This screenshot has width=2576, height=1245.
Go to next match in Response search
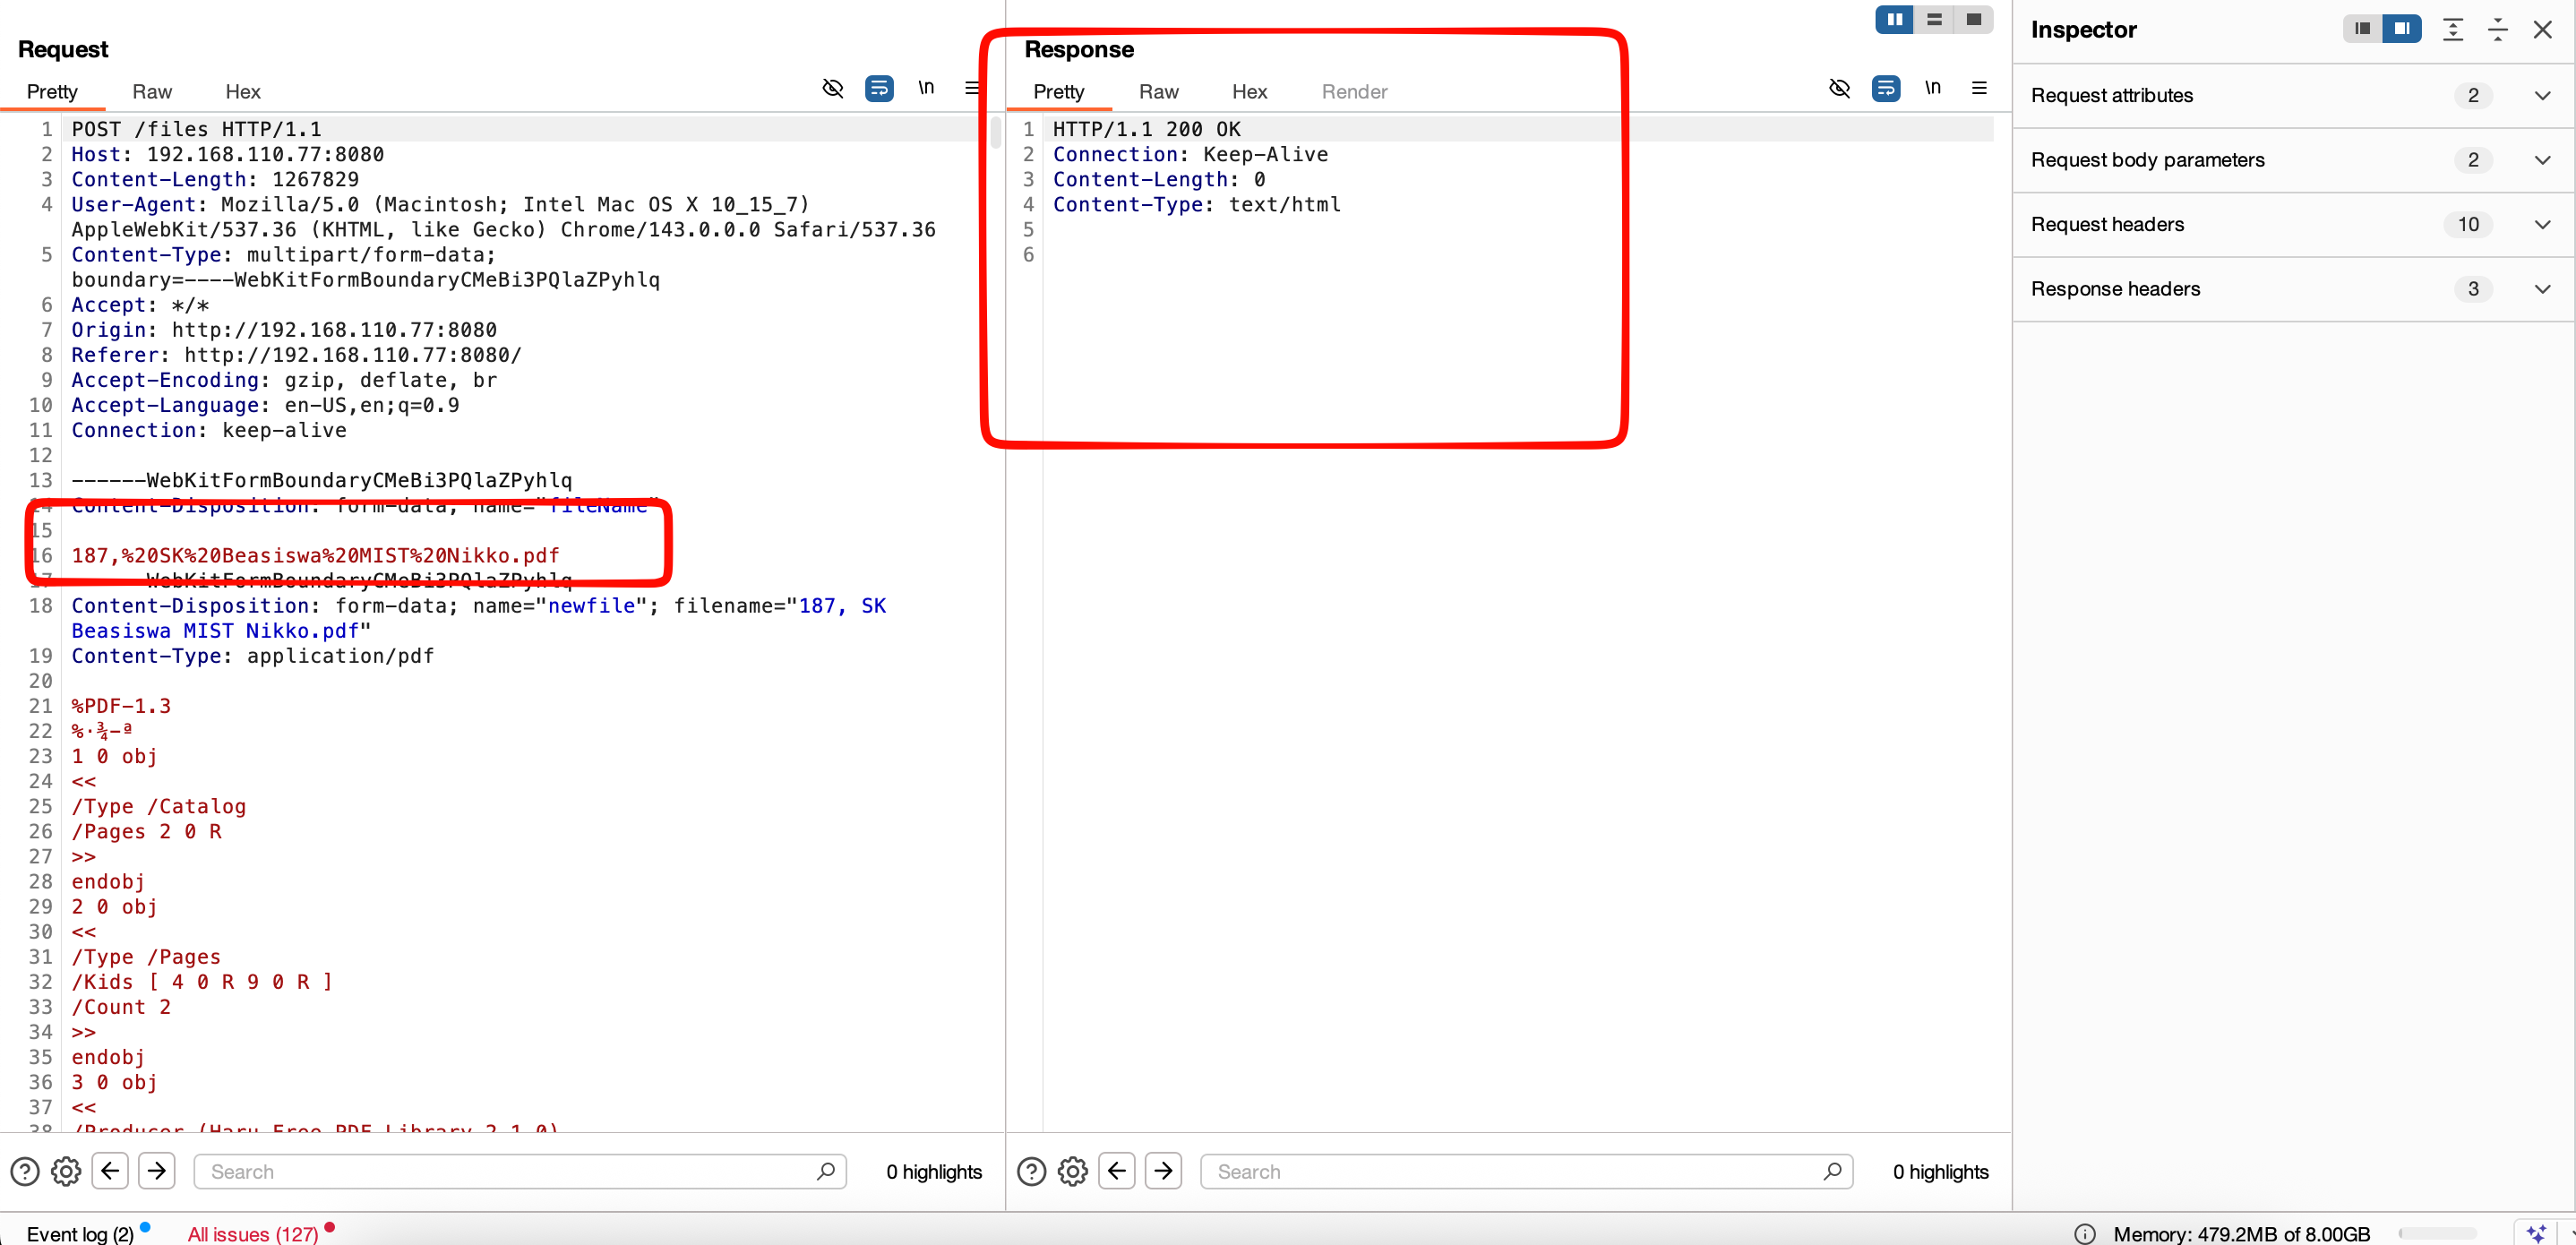(x=1163, y=1171)
